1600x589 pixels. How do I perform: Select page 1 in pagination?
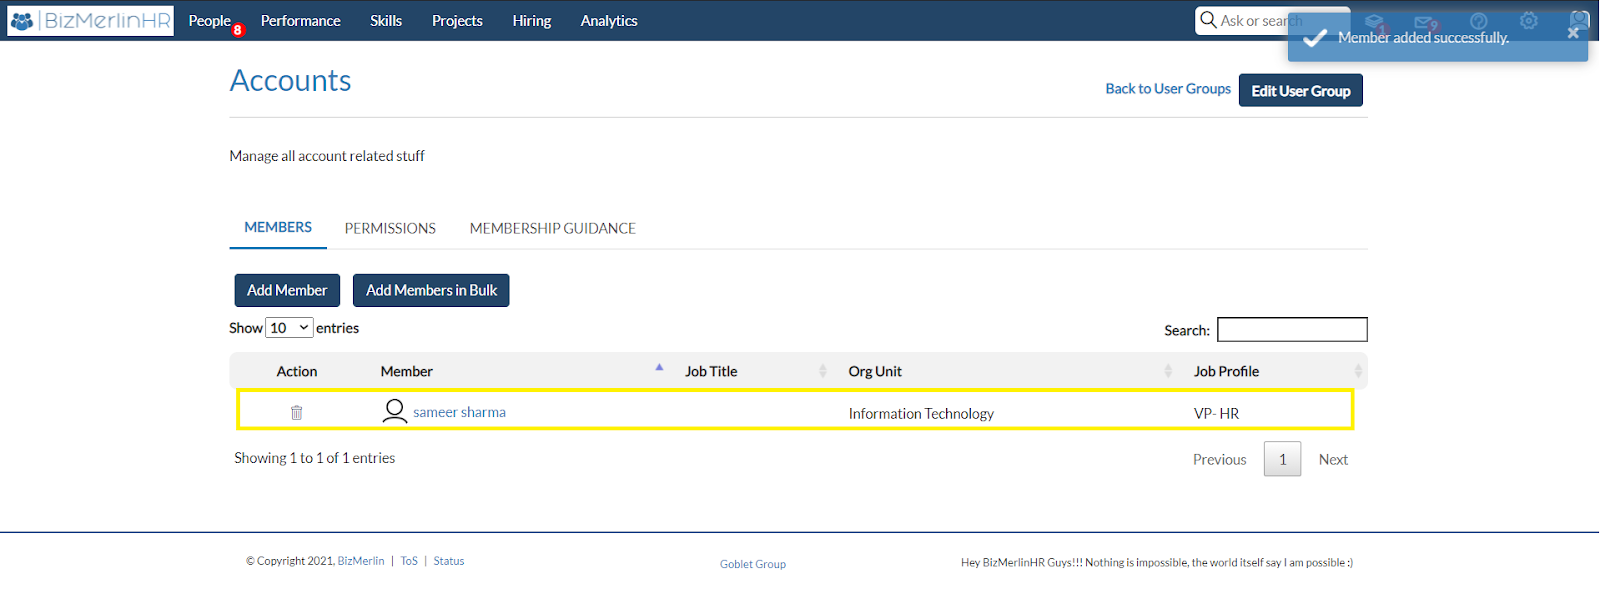[1283, 459]
